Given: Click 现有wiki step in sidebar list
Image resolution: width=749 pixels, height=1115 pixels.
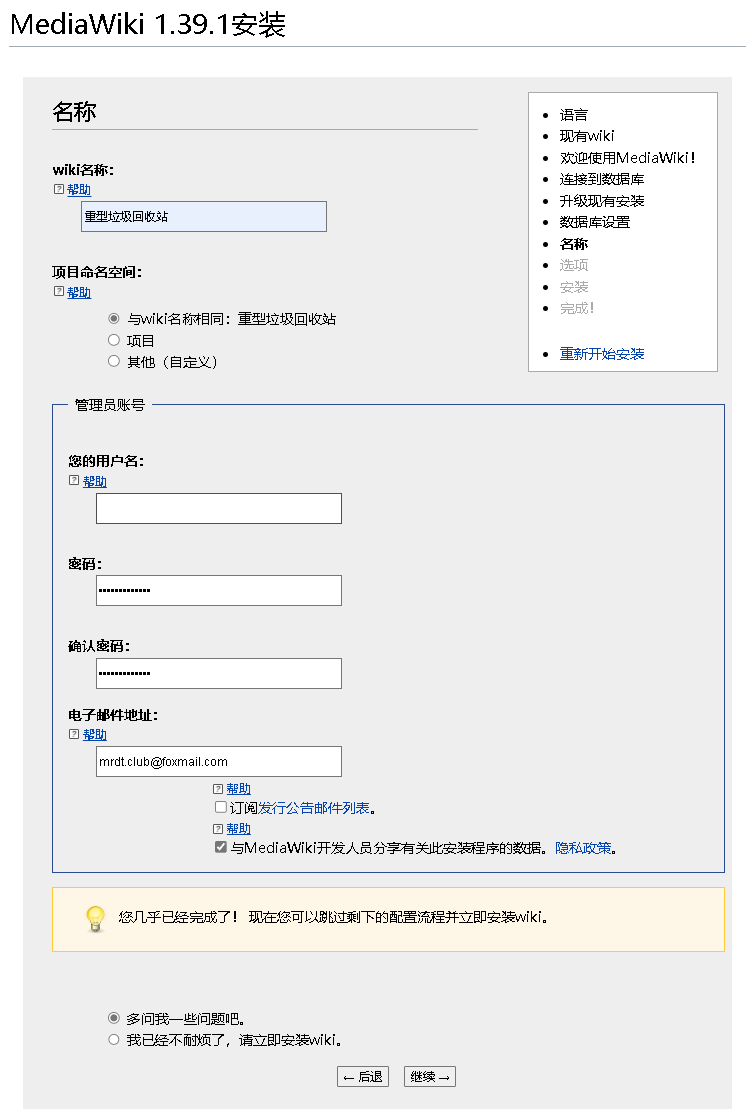Looking at the screenshot, I should coord(587,136).
